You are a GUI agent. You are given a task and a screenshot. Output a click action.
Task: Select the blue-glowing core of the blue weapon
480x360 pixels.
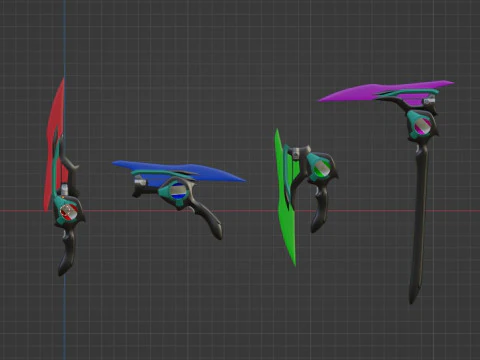click(178, 191)
